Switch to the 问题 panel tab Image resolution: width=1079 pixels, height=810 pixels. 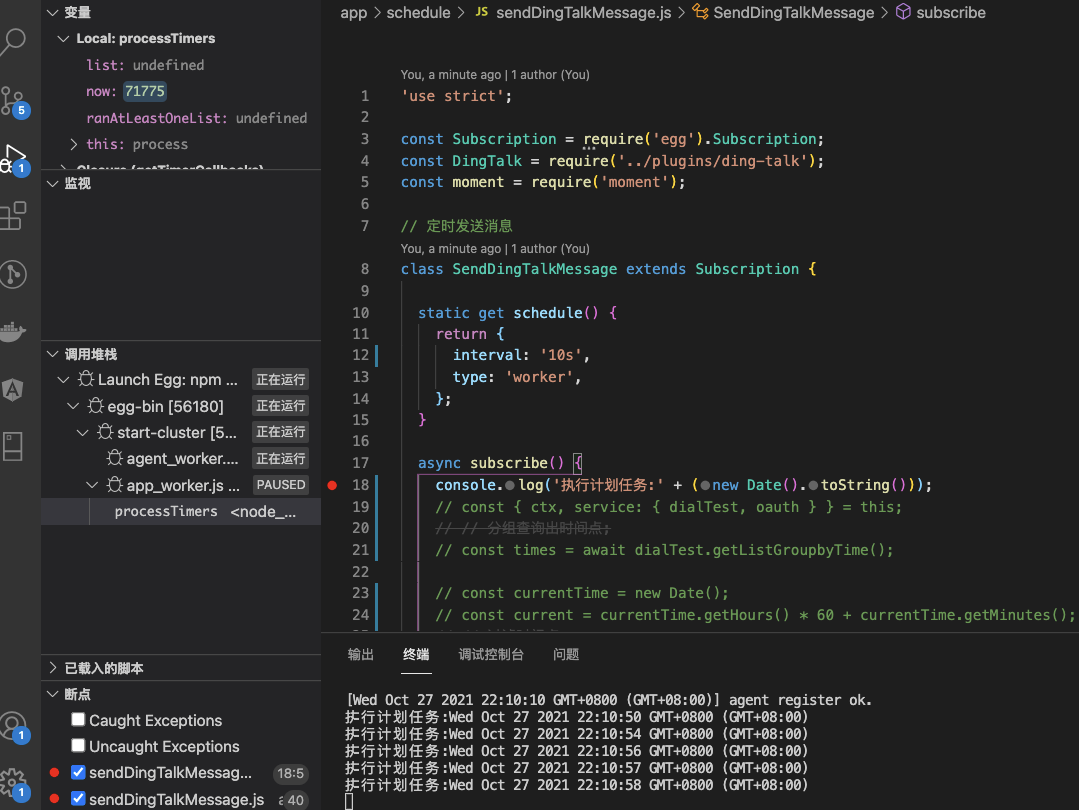click(x=566, y=654)
